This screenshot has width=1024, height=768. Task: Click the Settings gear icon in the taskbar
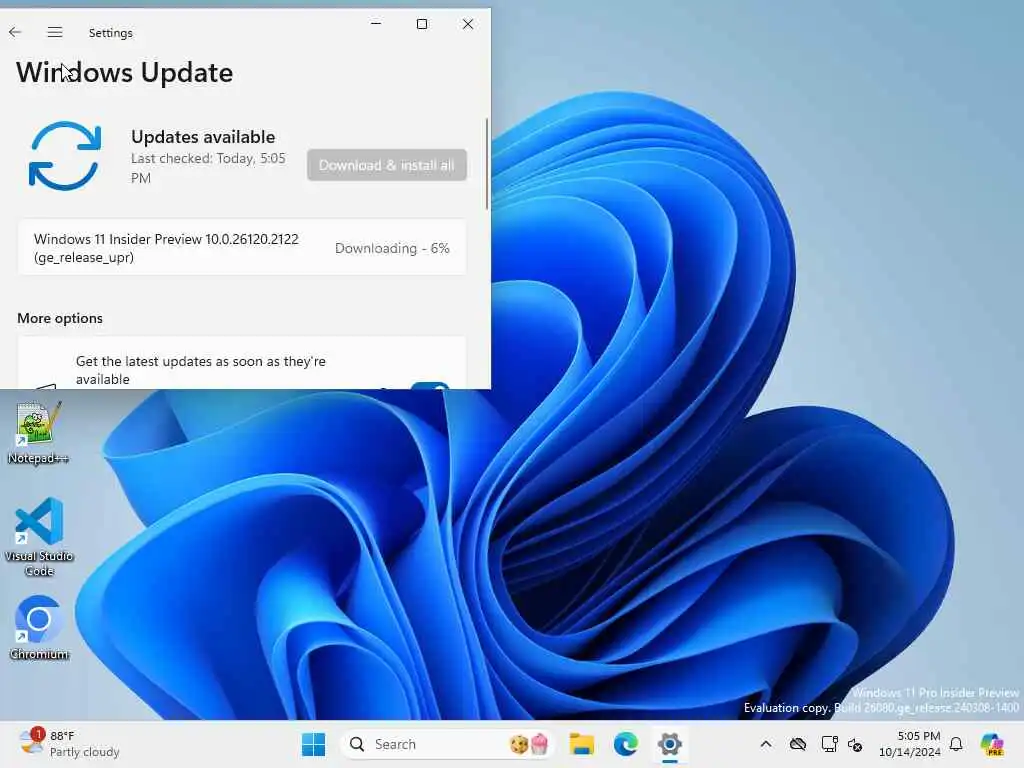click(669, 744)
